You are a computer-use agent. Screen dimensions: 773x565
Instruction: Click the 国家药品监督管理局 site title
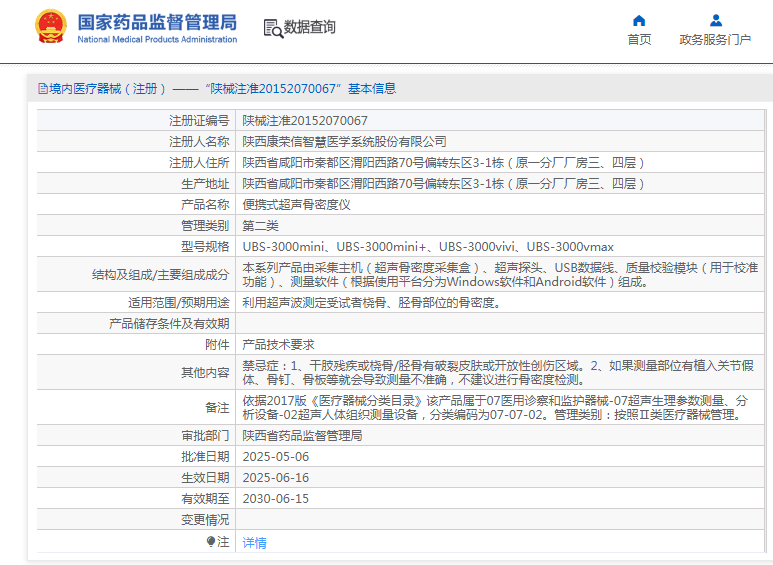pyautogui.click(x=157, y=21)
